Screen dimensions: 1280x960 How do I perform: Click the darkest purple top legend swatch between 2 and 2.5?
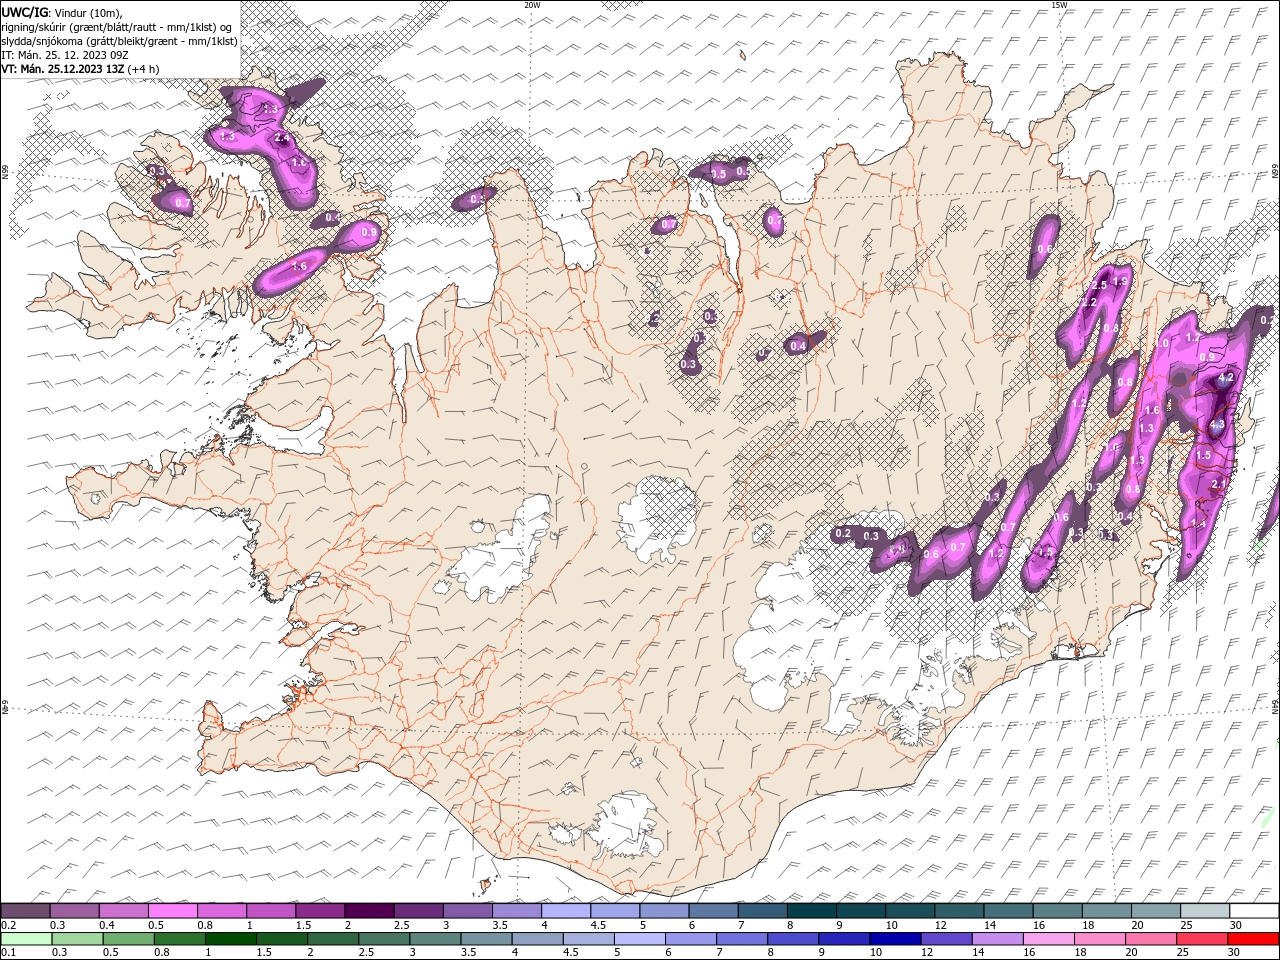[x=368, y=911]
